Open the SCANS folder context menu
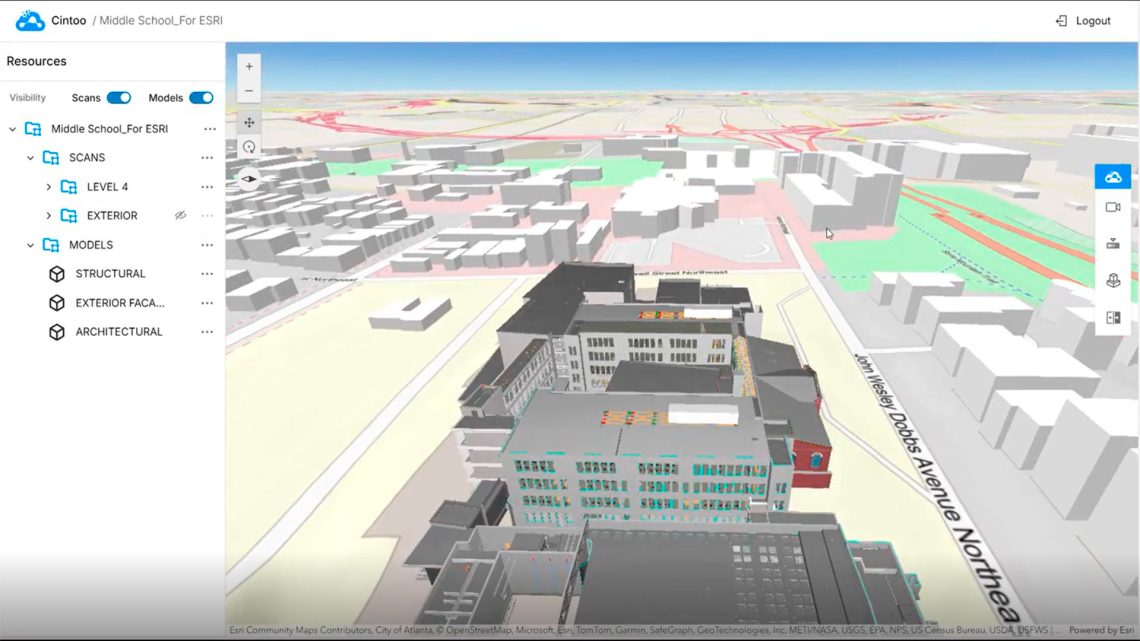 tap(207, 157)
